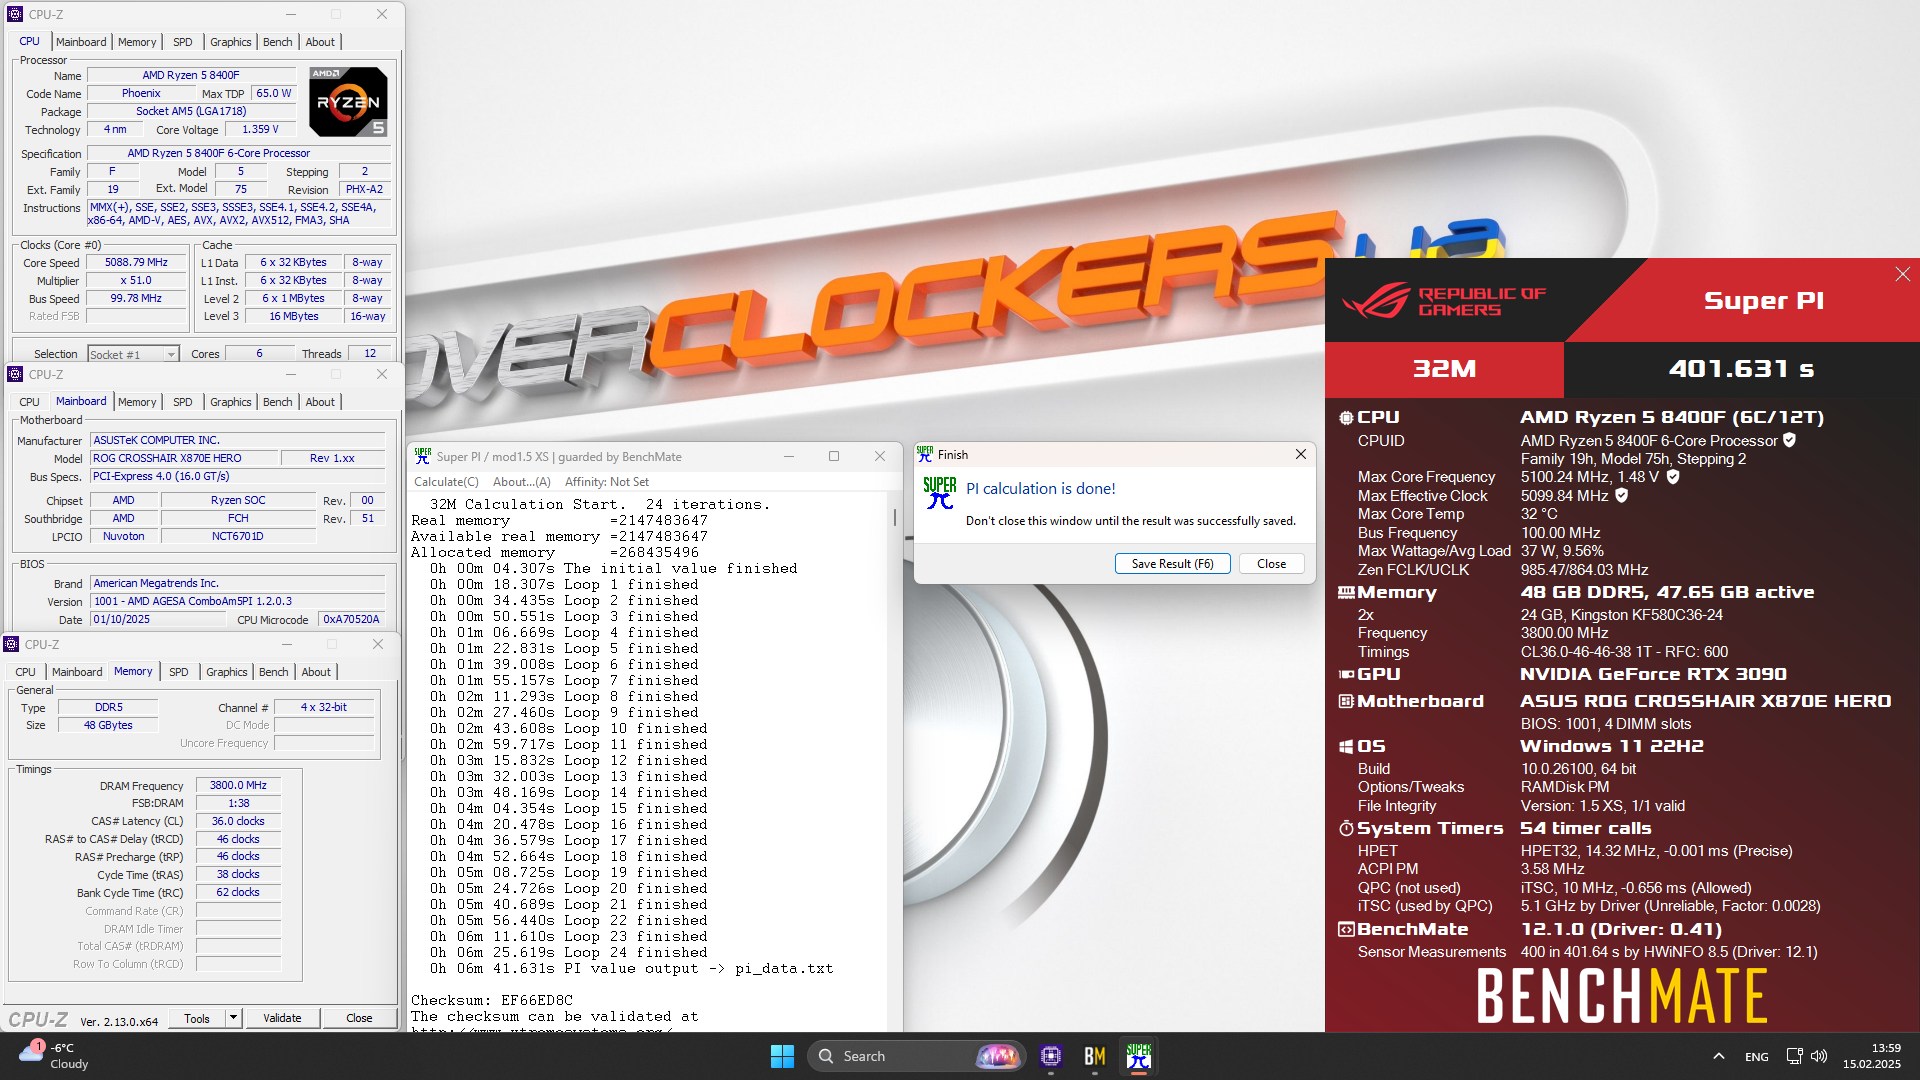Click Validate button in CPU-Z

(282, 1018)
